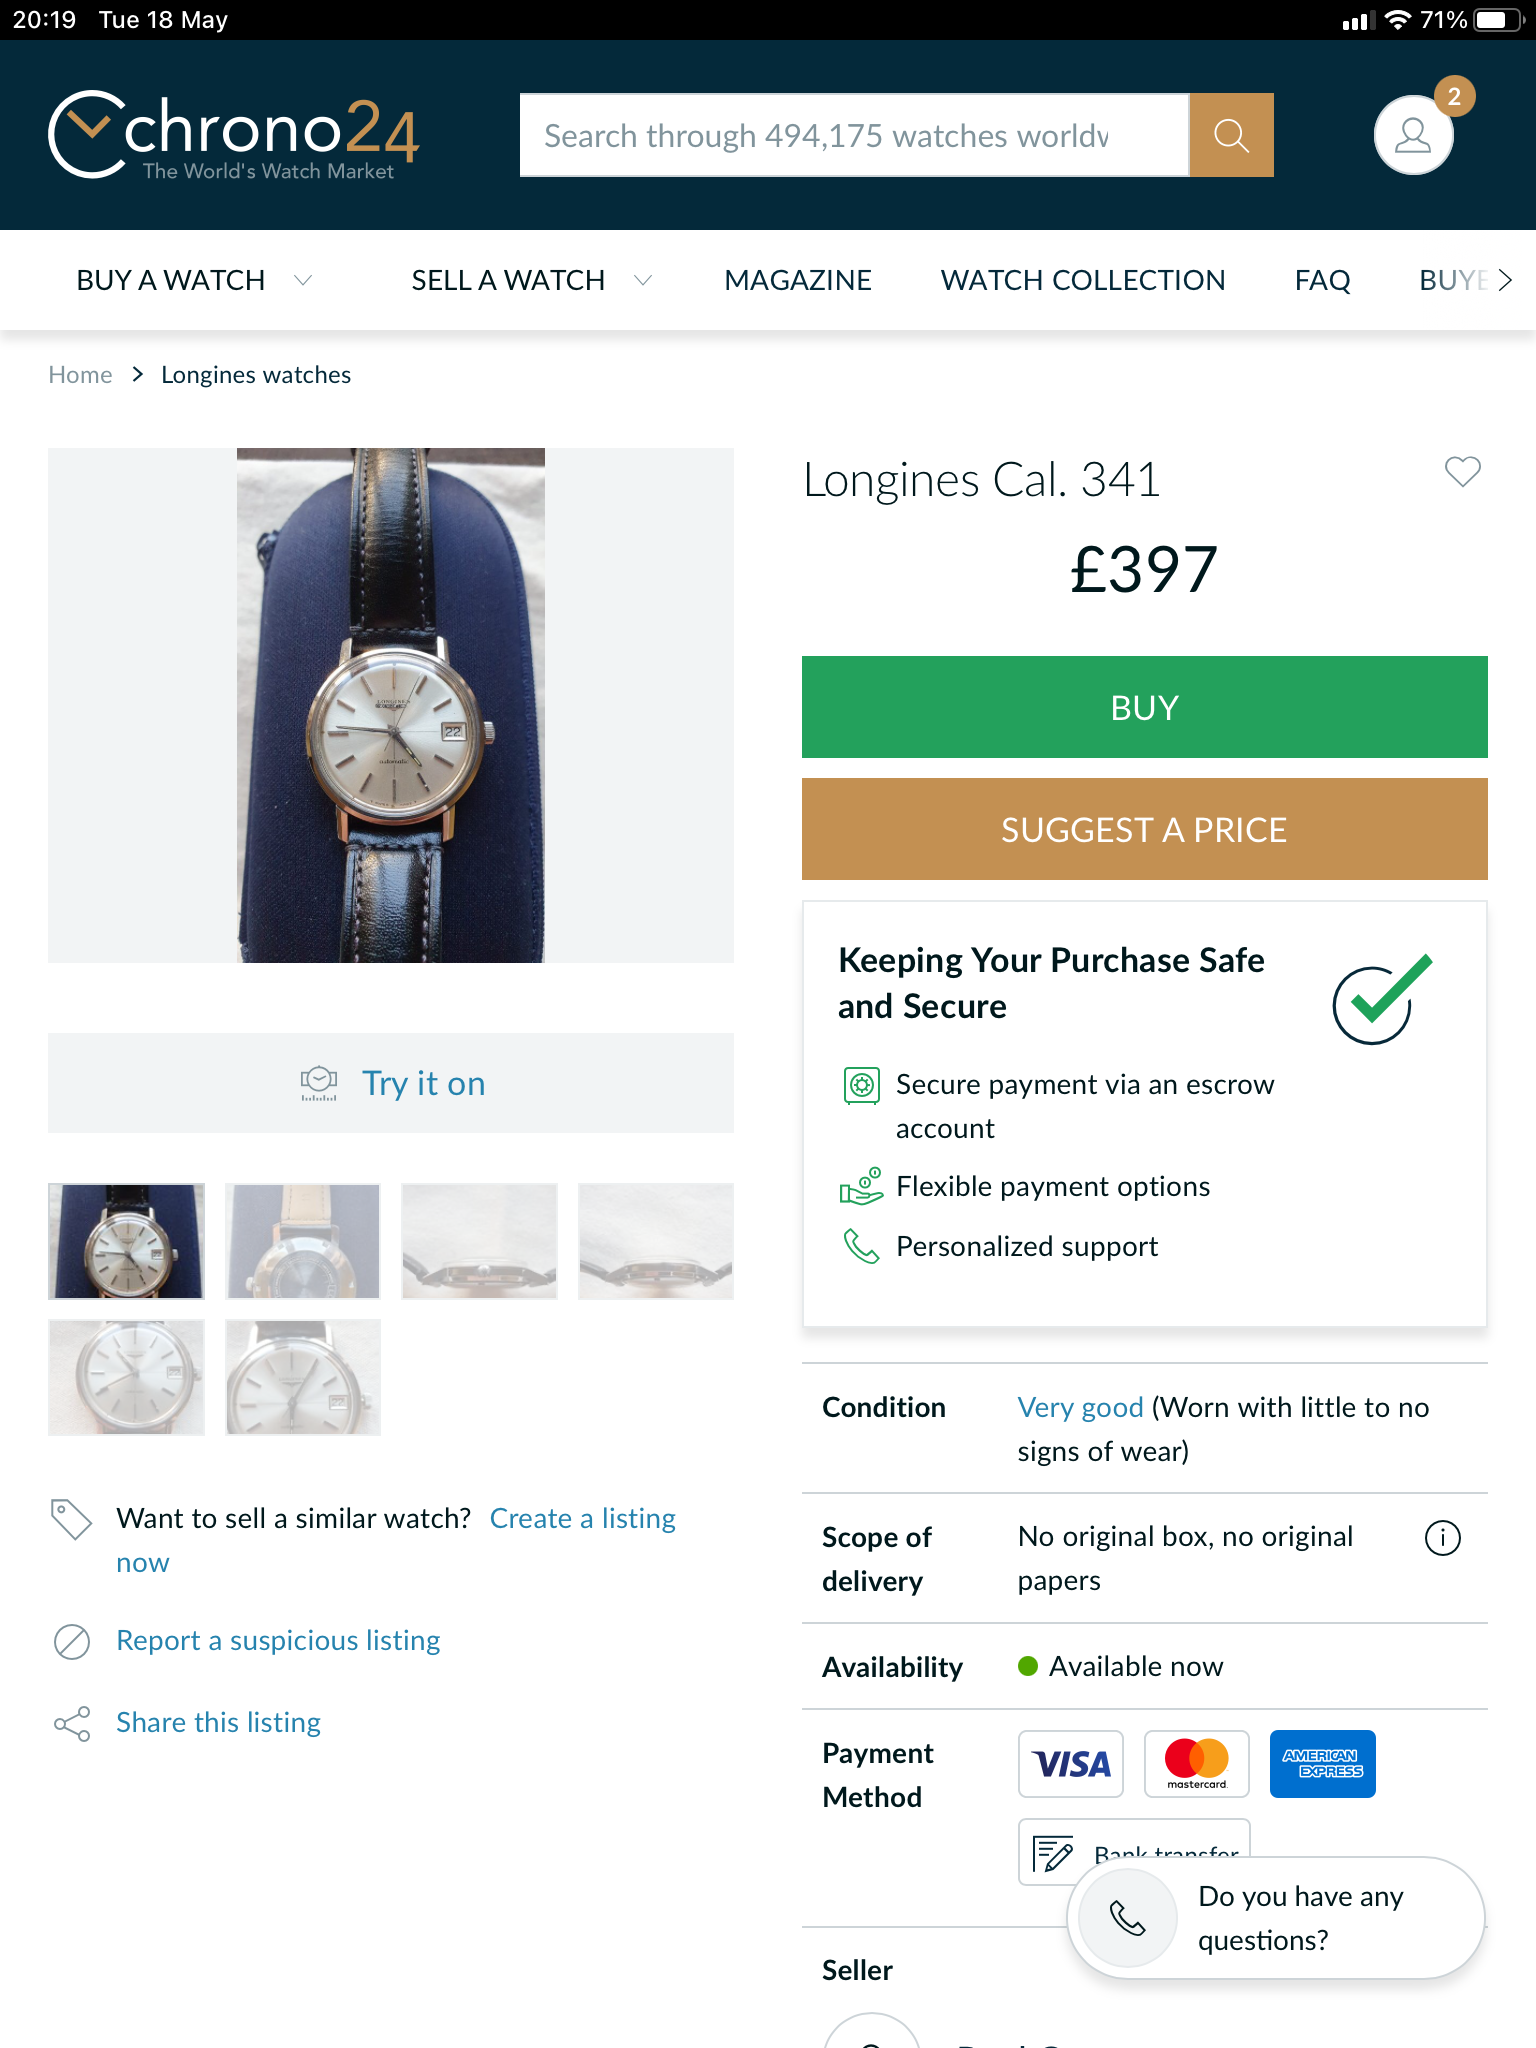Expand the Sell a Watch dropdown chevron
Screen dimensions: 1536x2048
(643, 280)
